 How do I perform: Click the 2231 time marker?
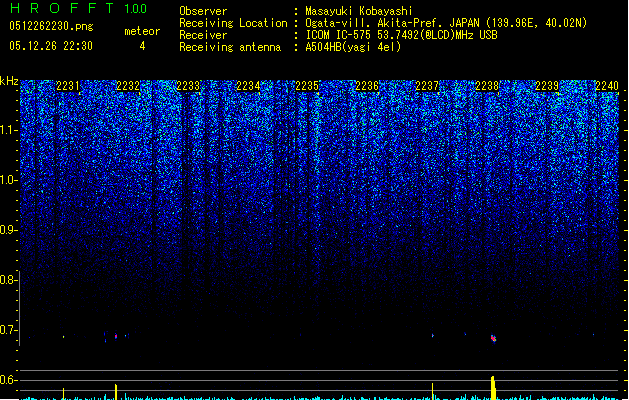pyautogui.click(x=67, y=86)
